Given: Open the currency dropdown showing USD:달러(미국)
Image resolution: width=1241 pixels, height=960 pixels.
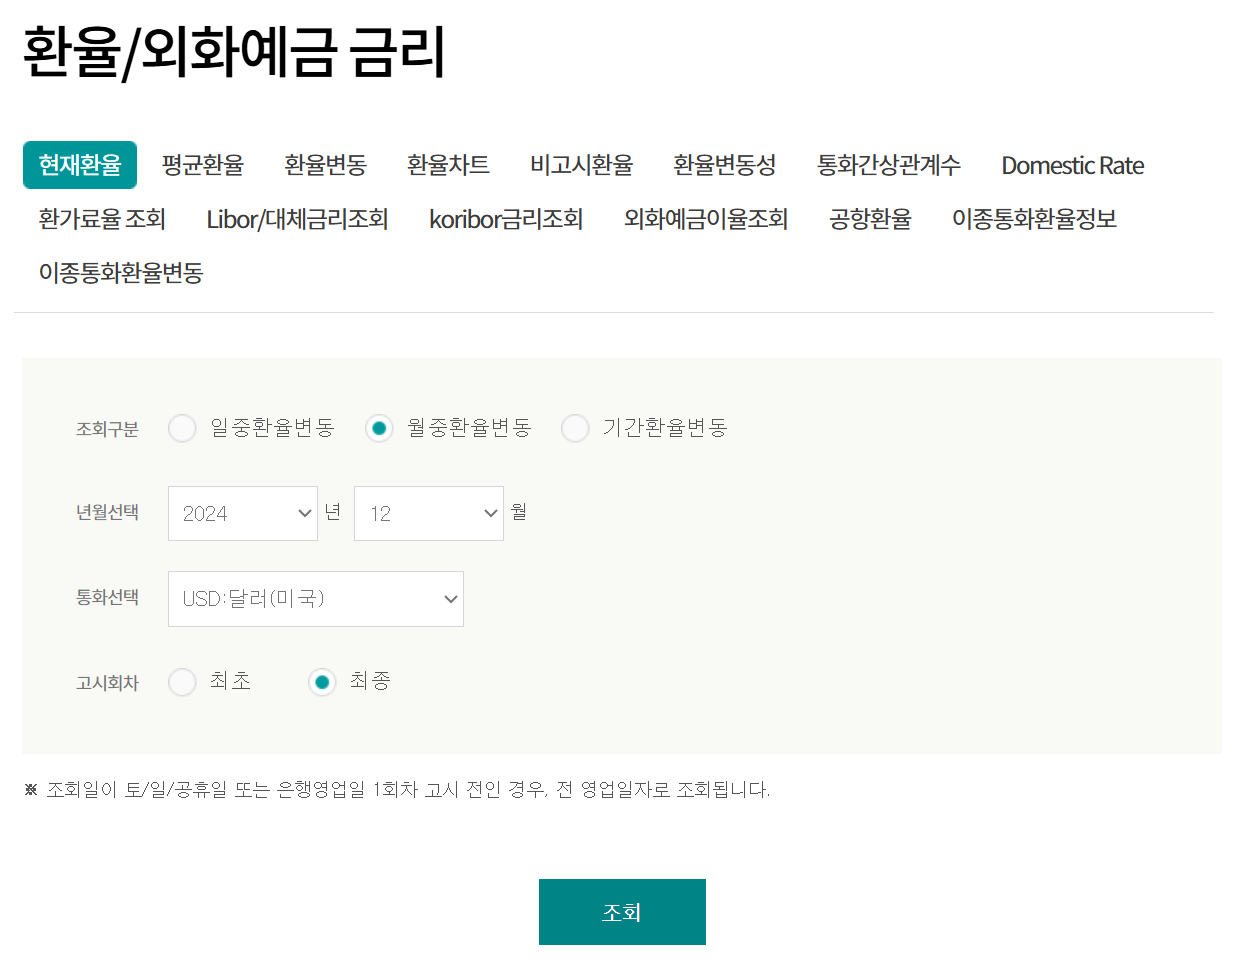Looking at the screenshot, I should (x=315, y=598).
